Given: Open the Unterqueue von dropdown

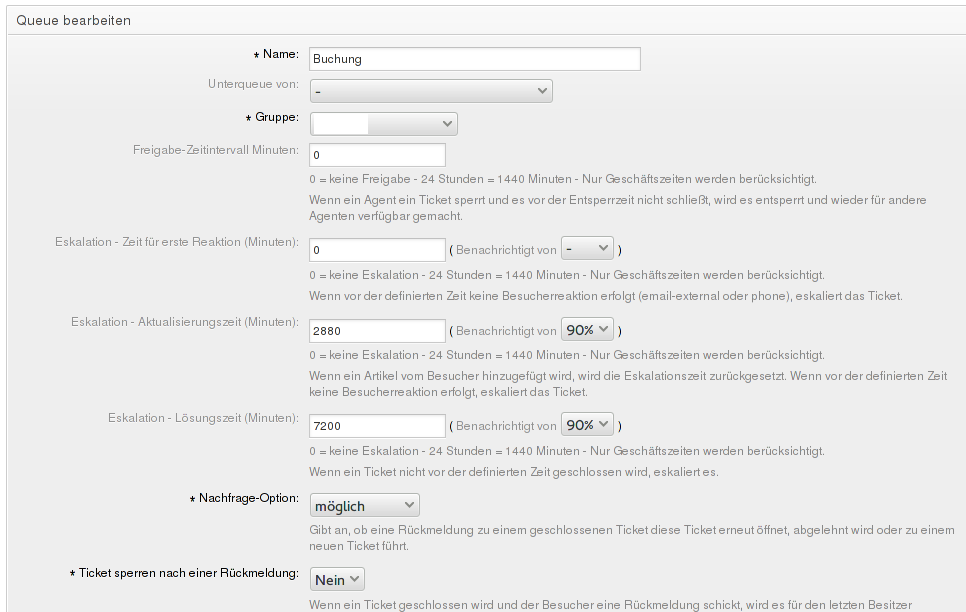Looking at the screenshot, I should click(431, 91).
